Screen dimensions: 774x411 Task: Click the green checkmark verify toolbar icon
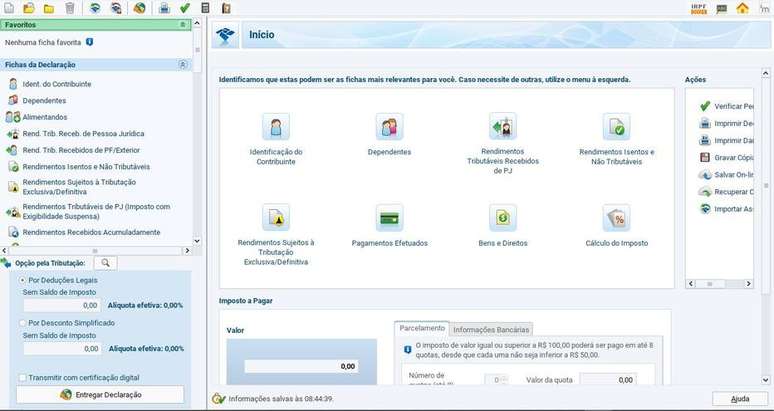(185, 8)
